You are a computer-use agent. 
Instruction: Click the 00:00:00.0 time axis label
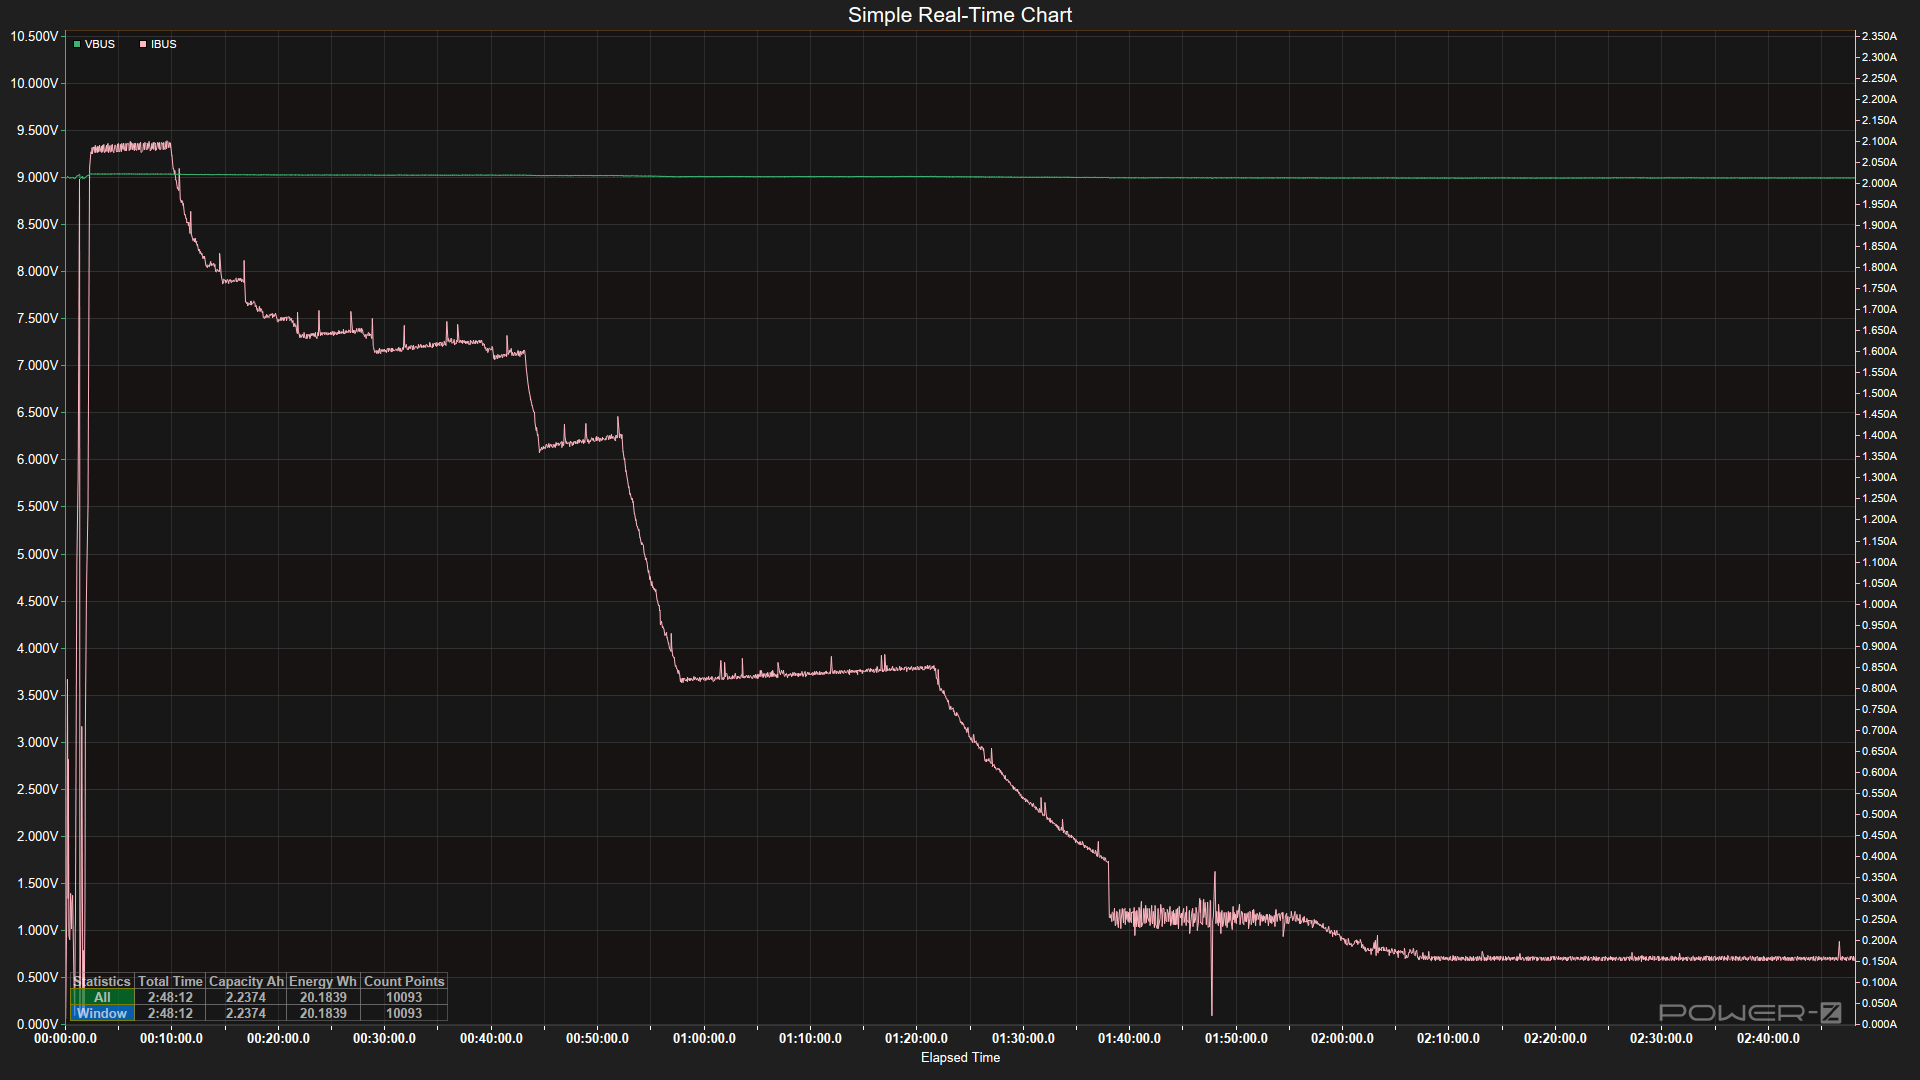click(65, 1038)
